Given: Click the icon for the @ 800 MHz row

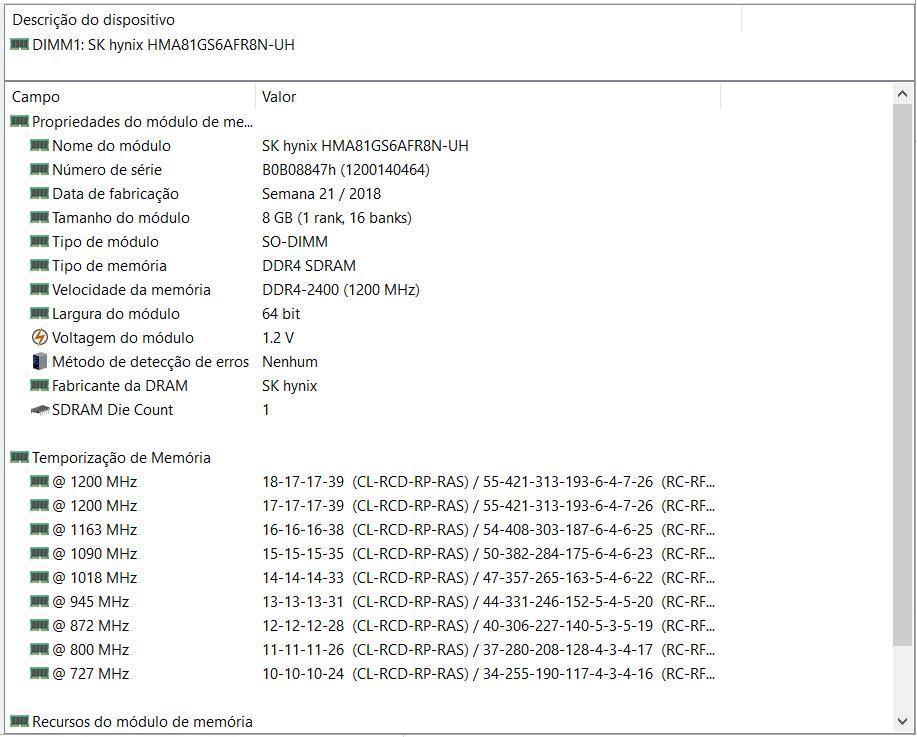Looking at the screenshot, I should coord(39,649).
